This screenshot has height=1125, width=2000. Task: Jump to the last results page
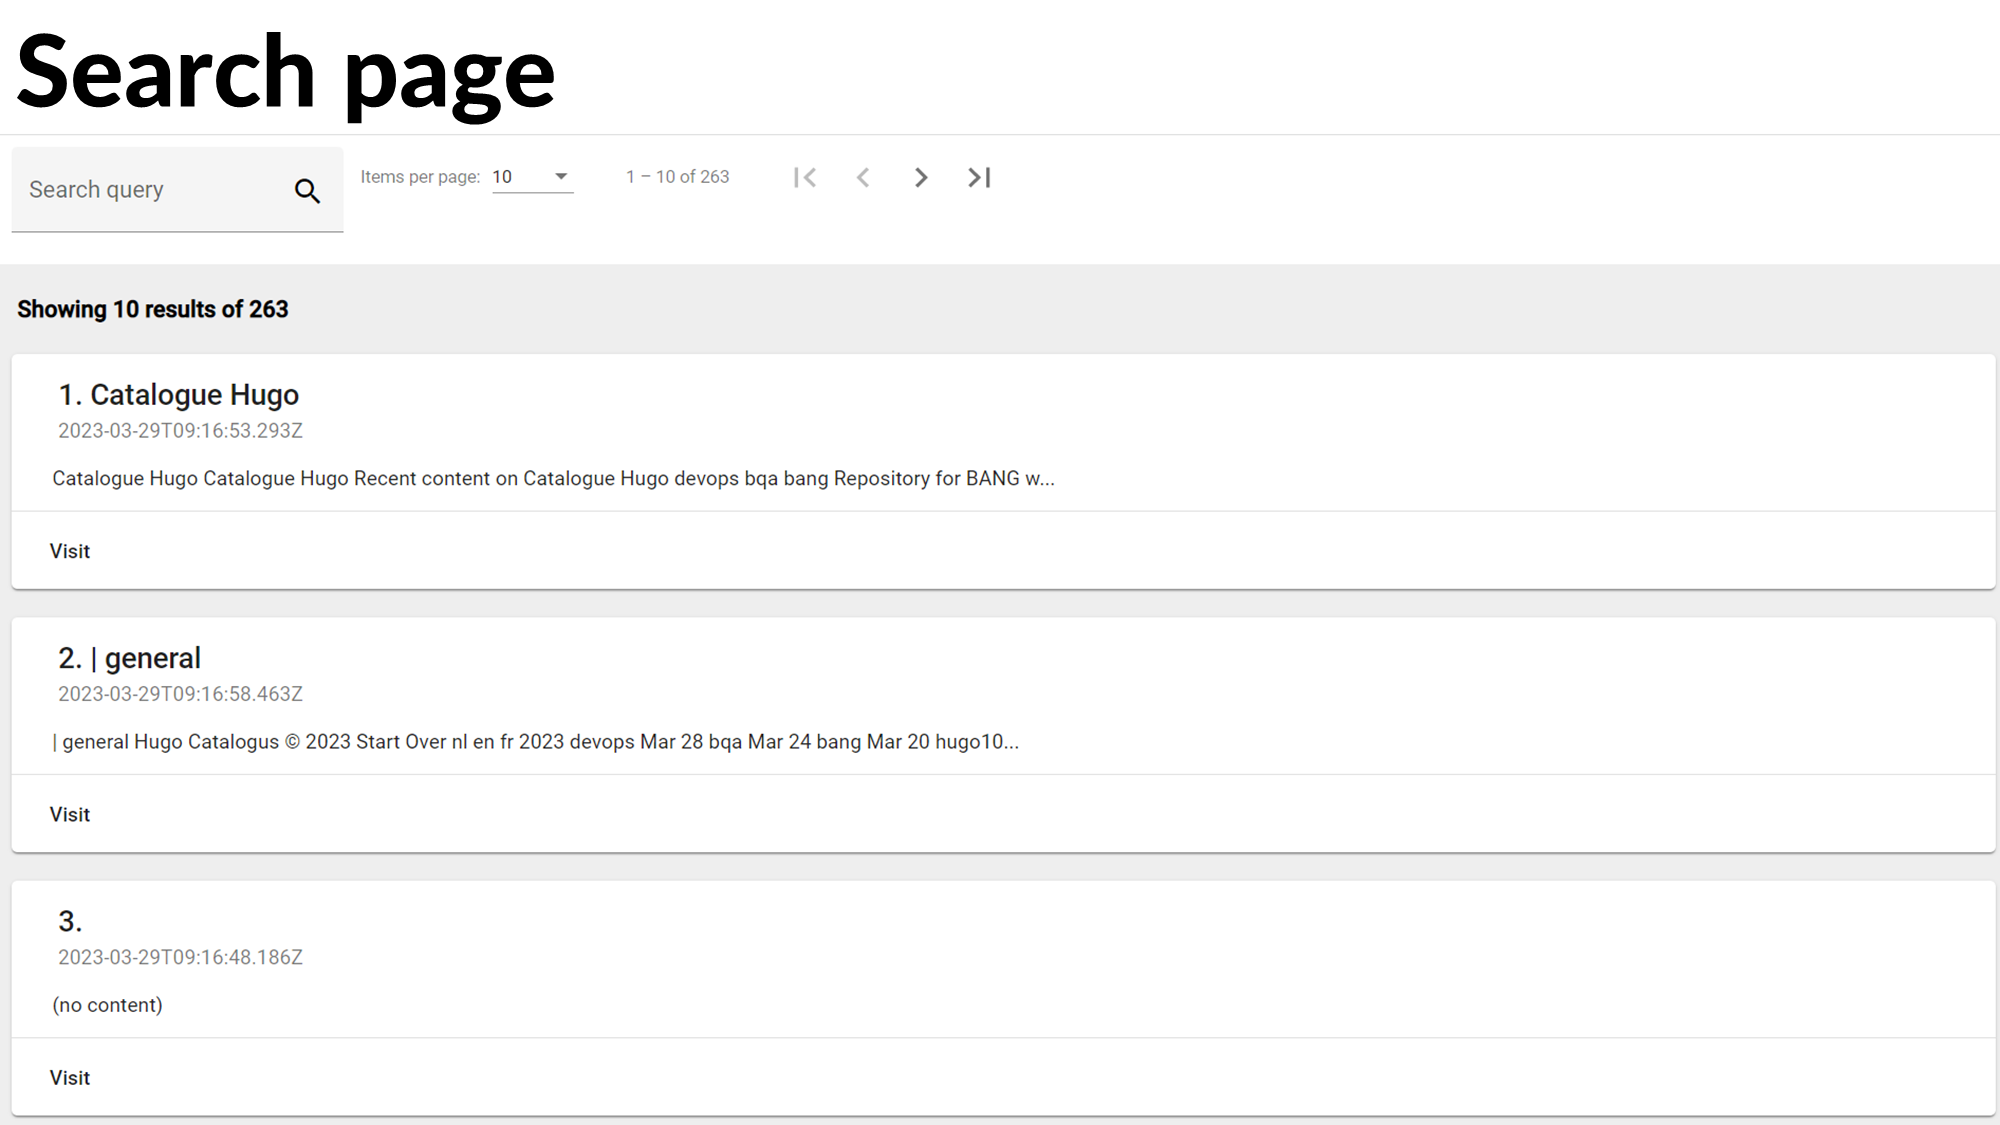(979, 178)
